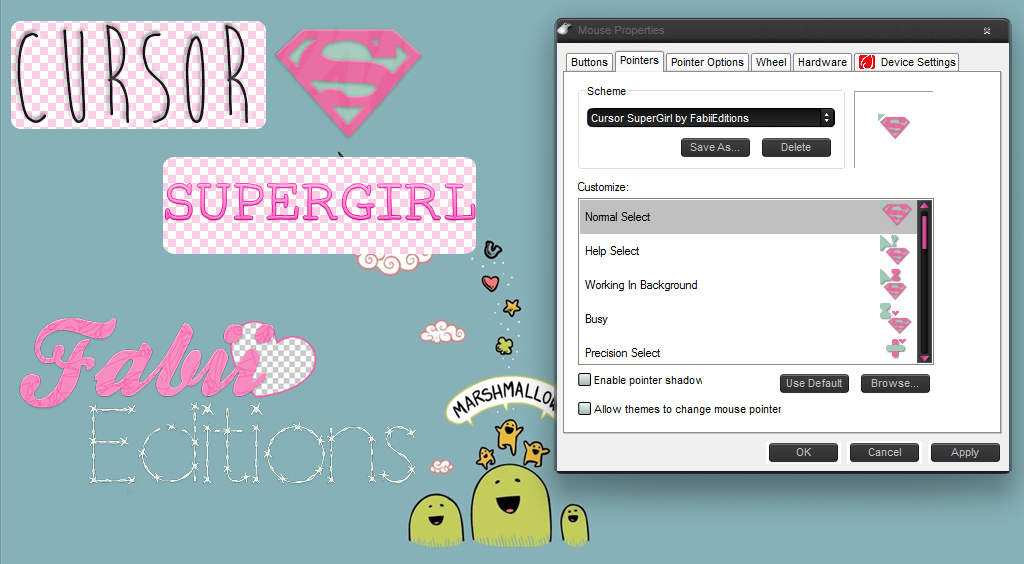Click the pink SUPERGIRL text banner
The image size is (1024, 564).
[319, 205]
